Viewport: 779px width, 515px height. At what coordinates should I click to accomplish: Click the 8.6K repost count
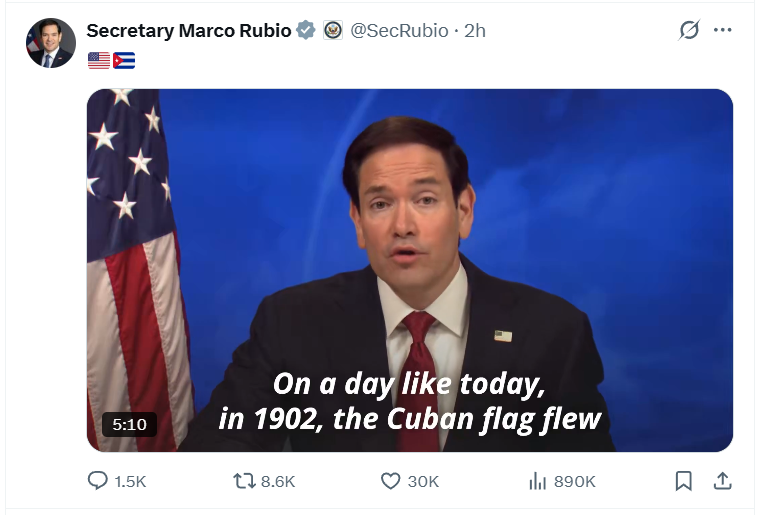pyautogui.click(x=278, y=481)
